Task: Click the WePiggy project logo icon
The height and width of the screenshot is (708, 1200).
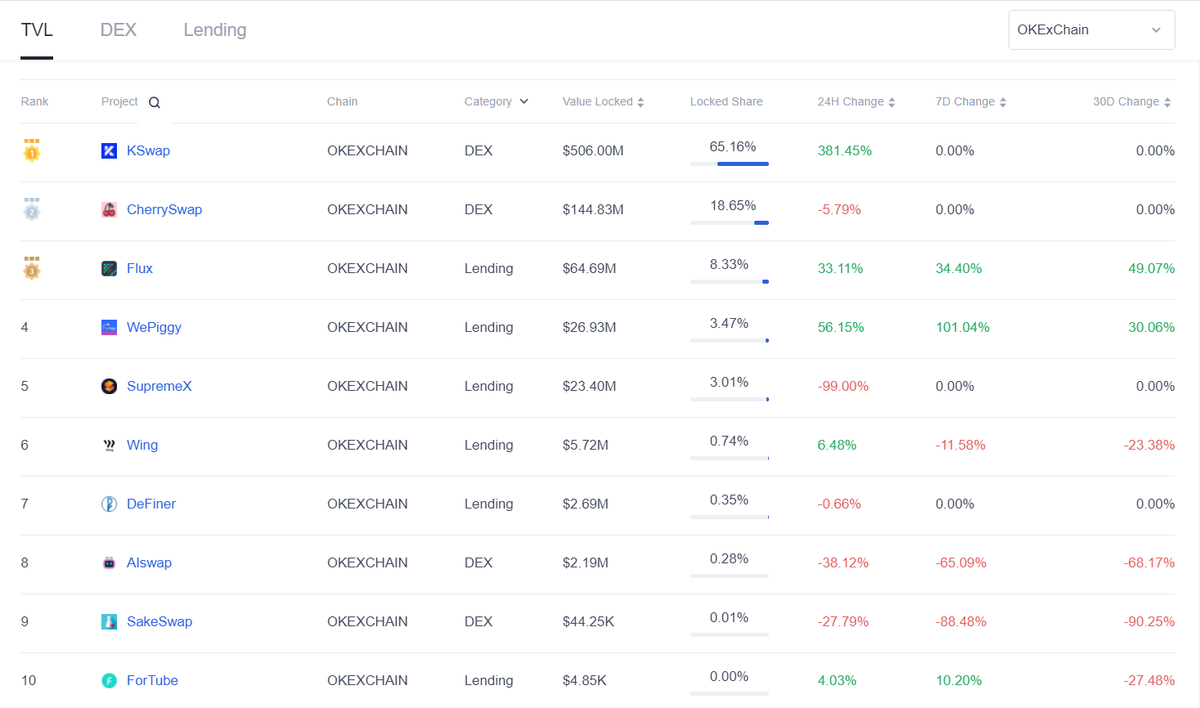Action: (109, 328)
